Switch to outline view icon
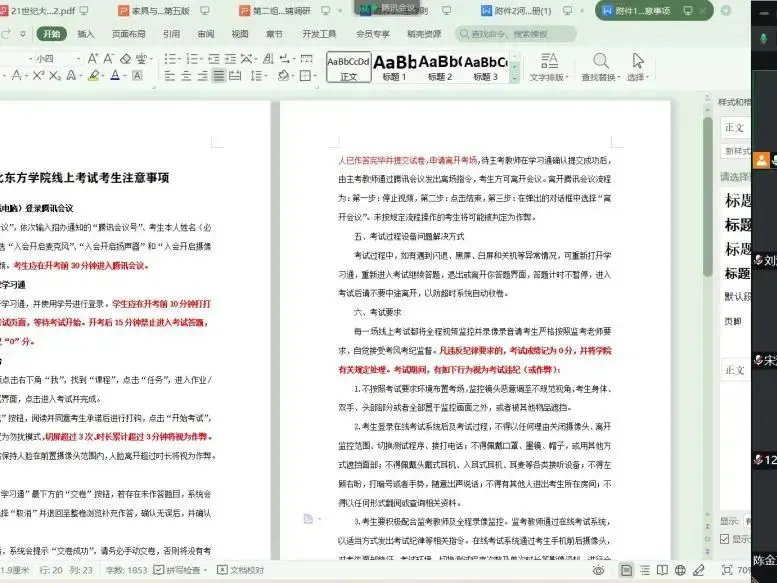Image resolution: width=777 pixels, height=583 pixels. coord(645,571)
